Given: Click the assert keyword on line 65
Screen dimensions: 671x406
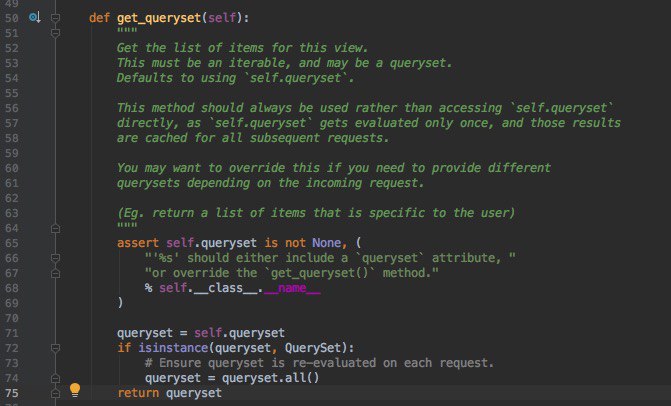Looking at the screenshot, I should 138,243.
